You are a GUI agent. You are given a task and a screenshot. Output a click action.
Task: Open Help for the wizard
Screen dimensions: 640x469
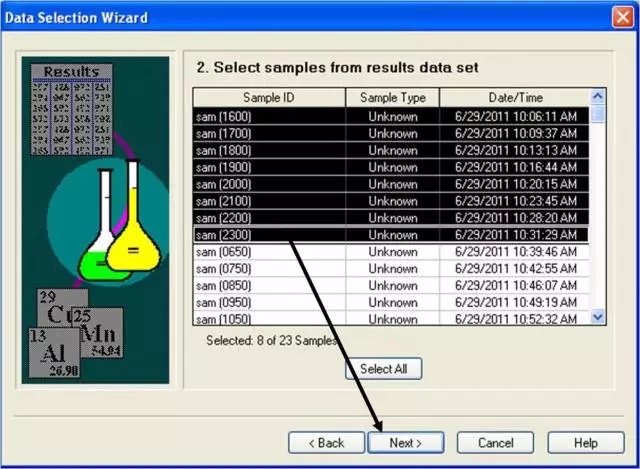point(586,442)
